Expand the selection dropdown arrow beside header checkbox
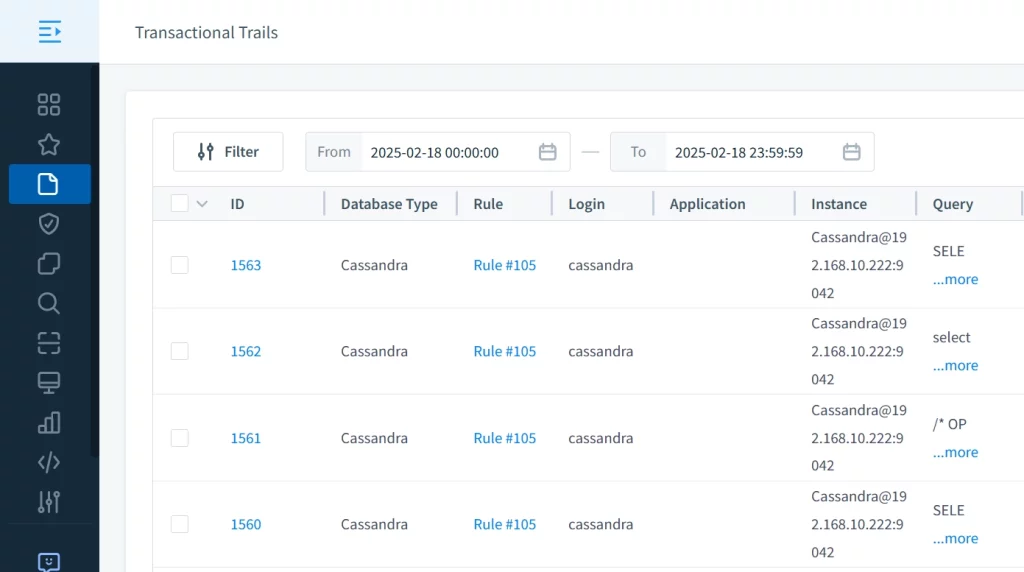Screen dimensions: 1024x572 point(202,204)
